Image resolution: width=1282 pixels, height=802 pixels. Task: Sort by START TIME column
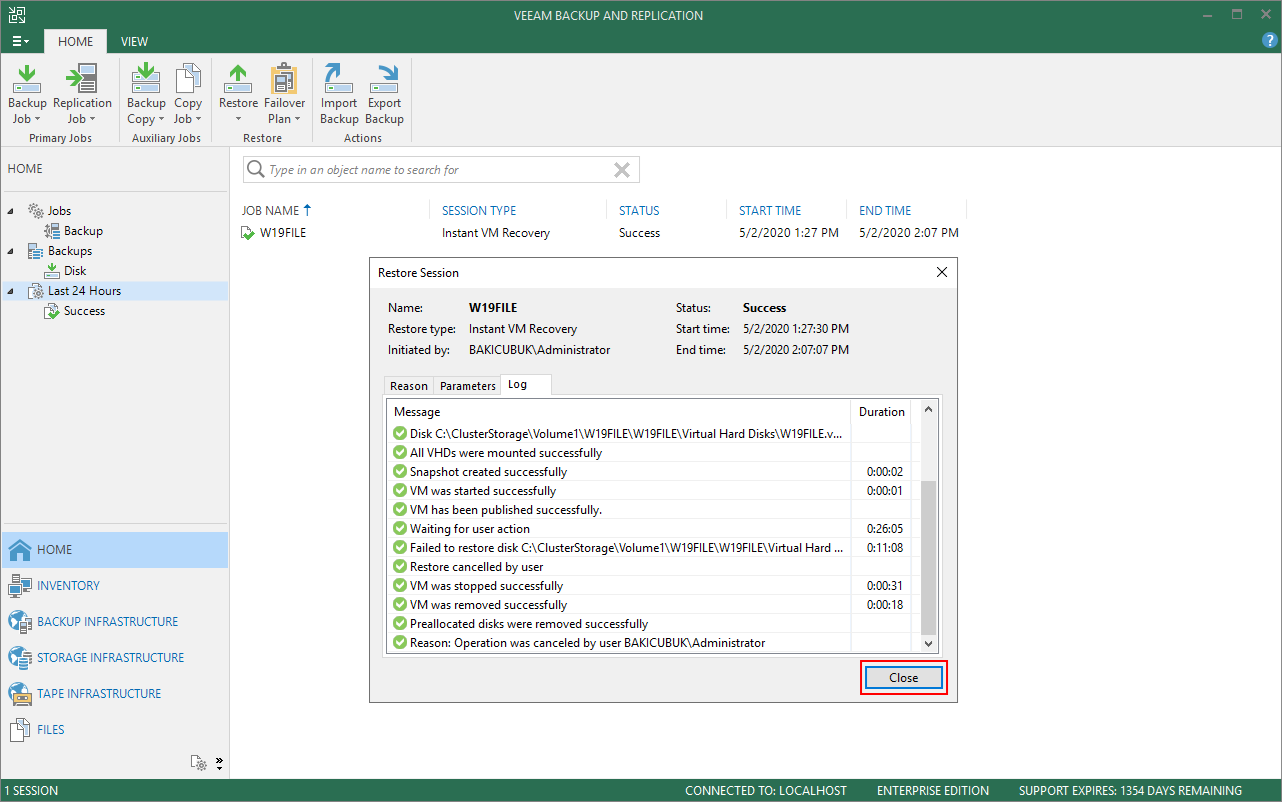(770, 211)
